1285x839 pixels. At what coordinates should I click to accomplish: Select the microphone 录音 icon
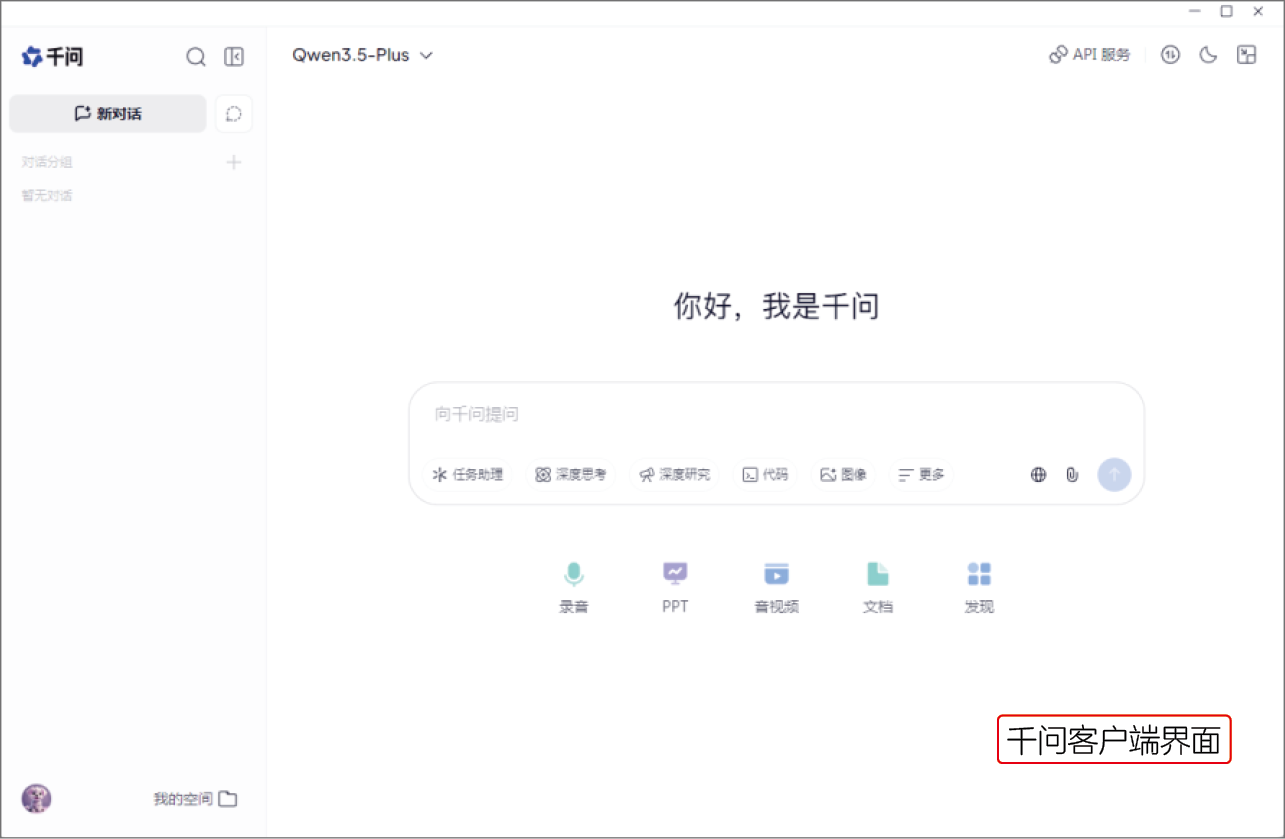tap(573, 574)
